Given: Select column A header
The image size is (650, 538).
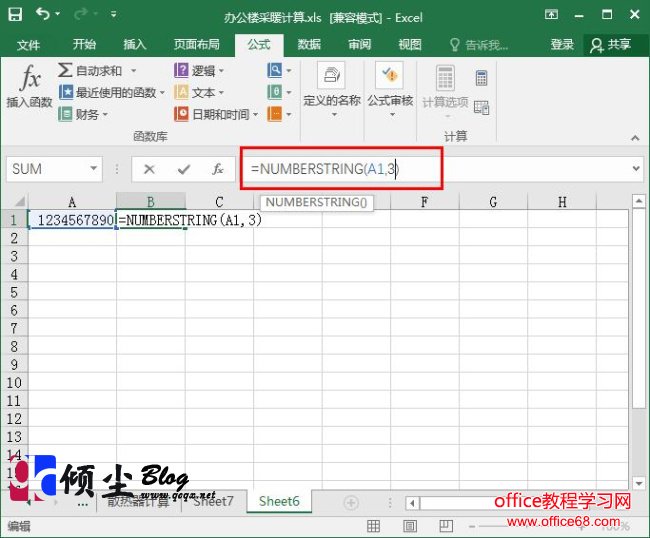Looking at the screenshot, I should pyautogui.click(x=72, y=202).
